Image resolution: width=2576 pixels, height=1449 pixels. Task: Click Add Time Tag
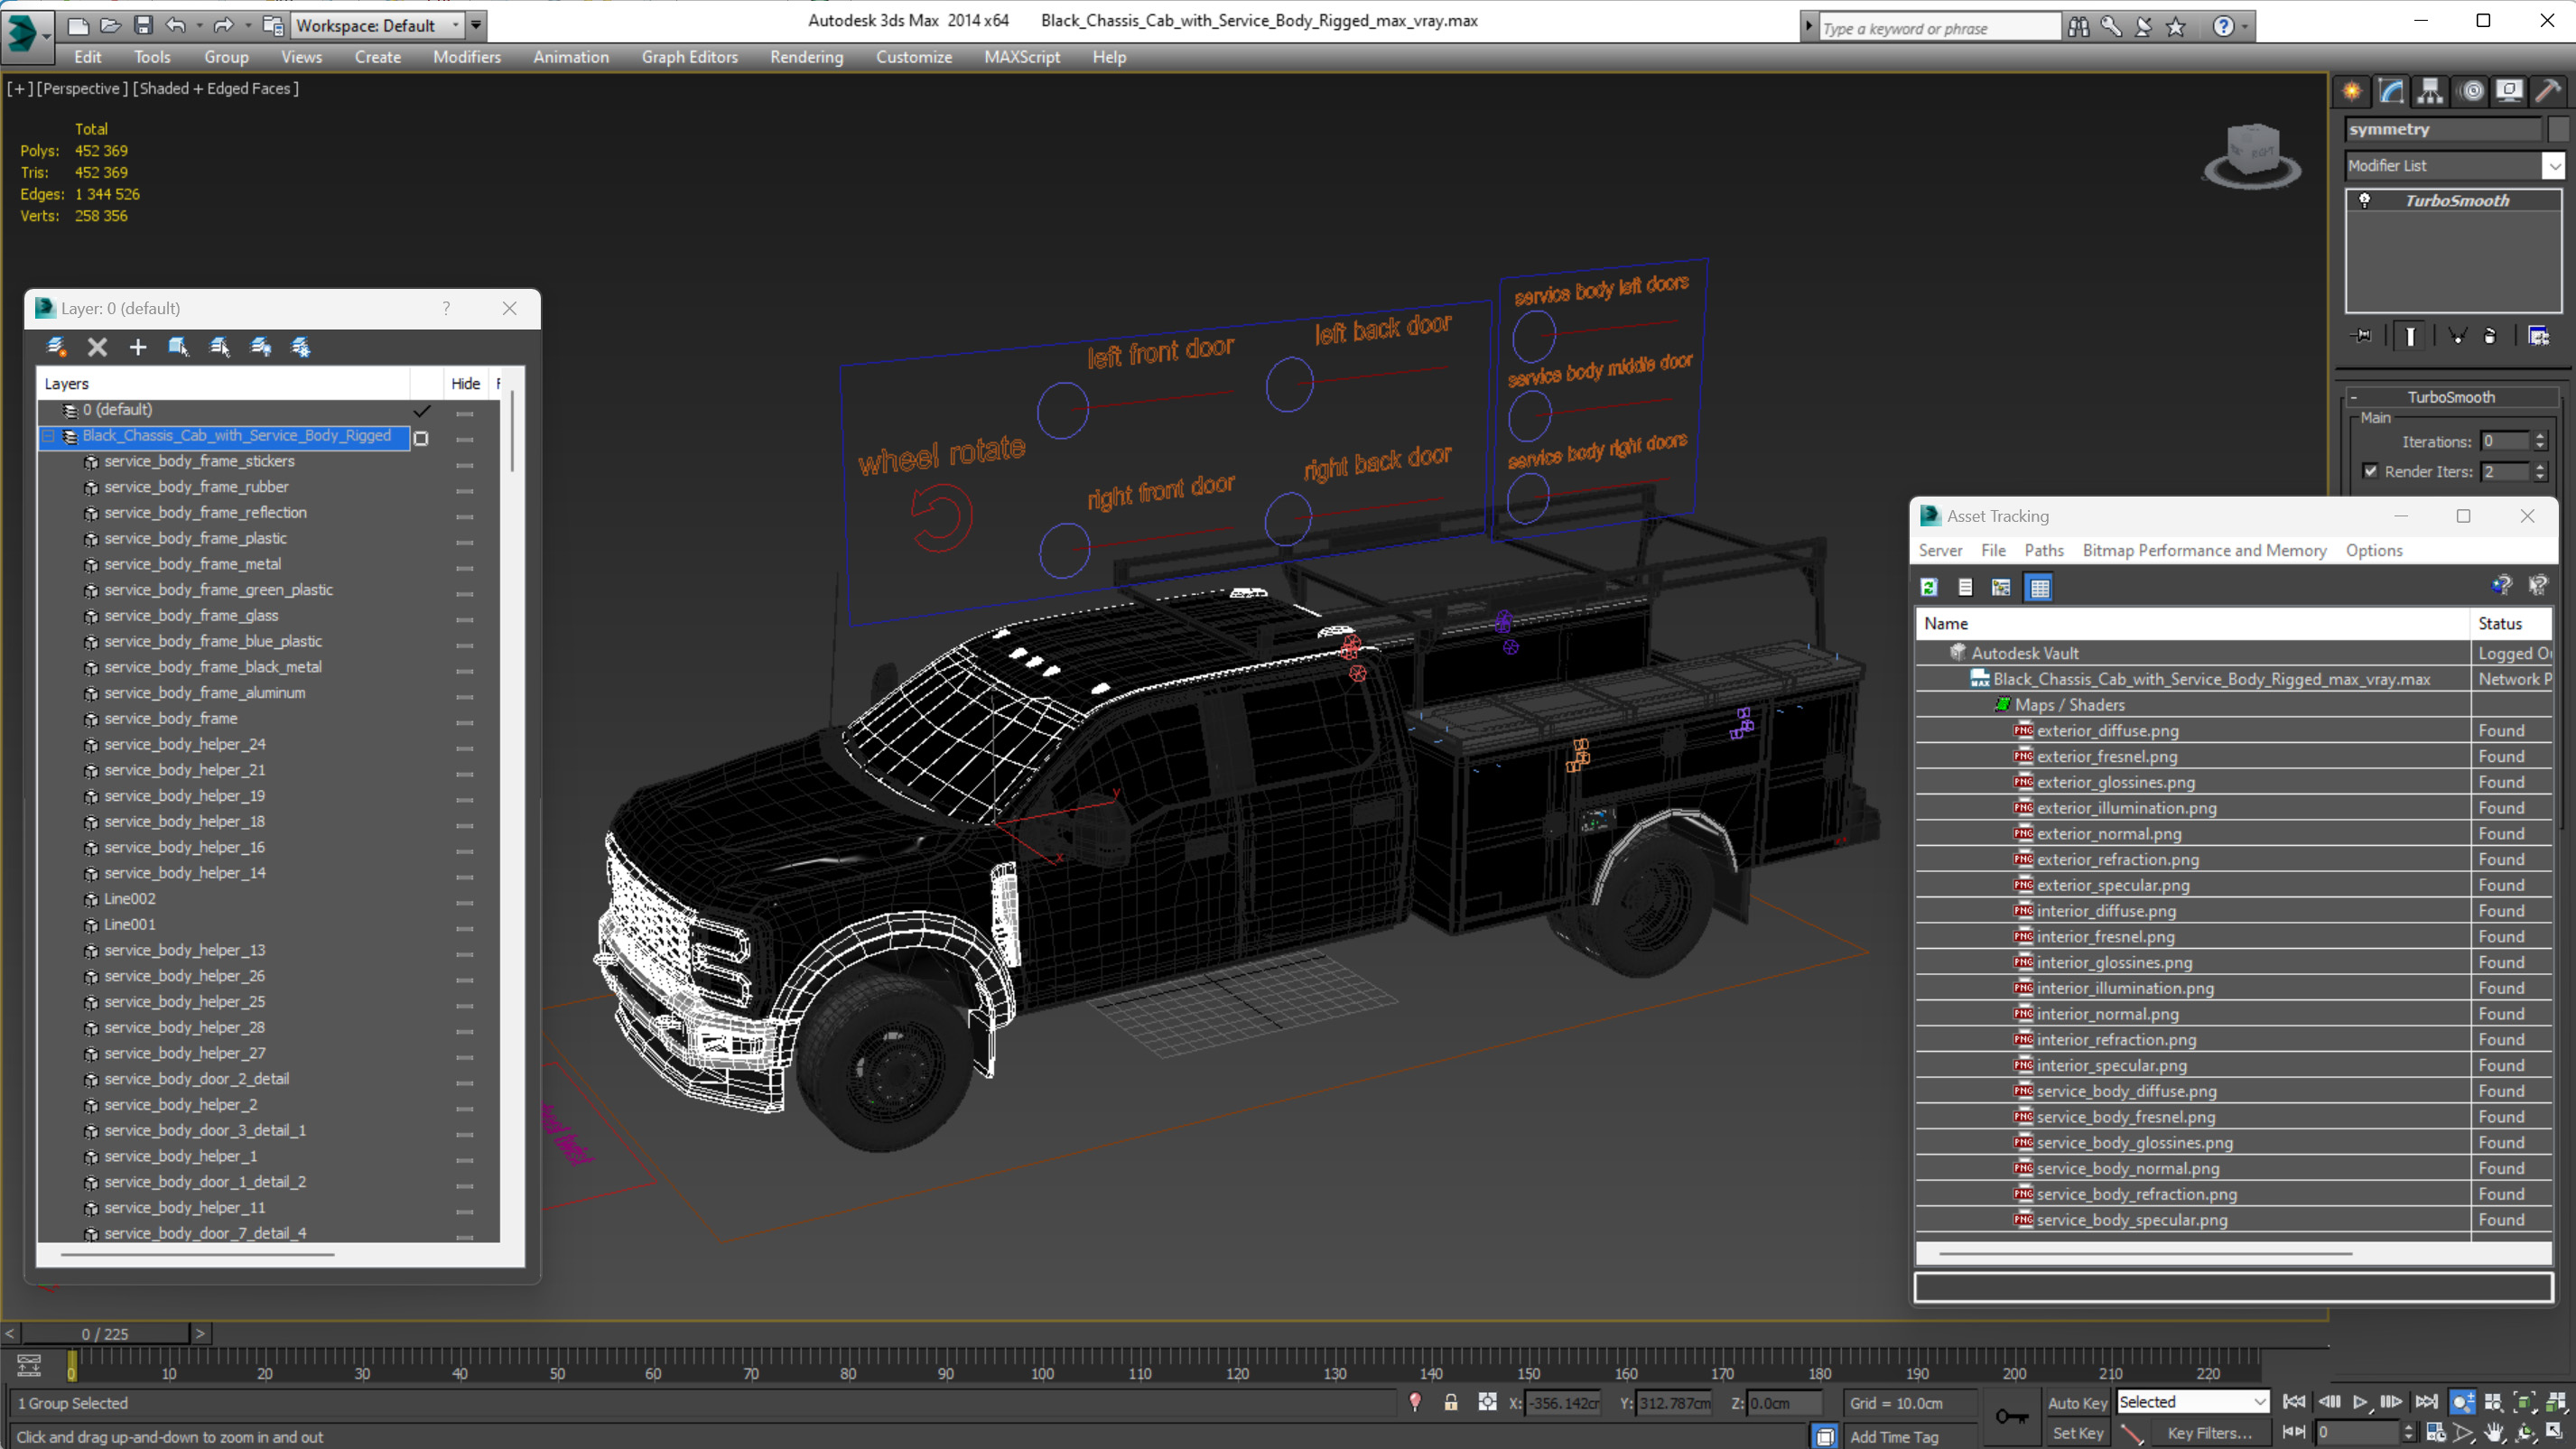(x=1893, y=1437)
